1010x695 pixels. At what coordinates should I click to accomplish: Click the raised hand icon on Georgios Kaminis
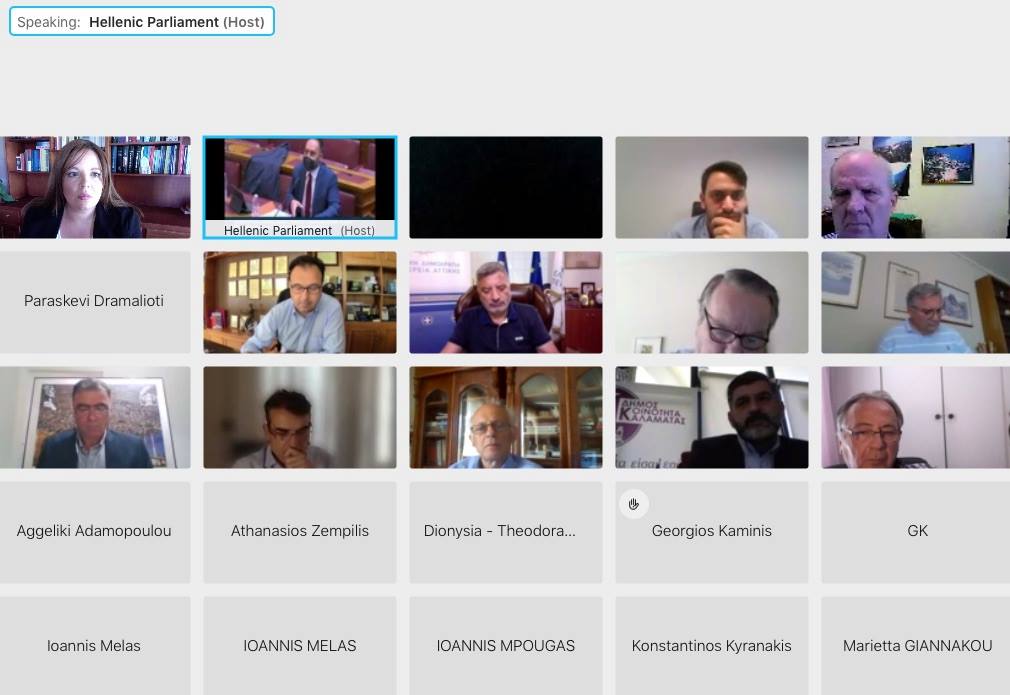coord(633,504)
